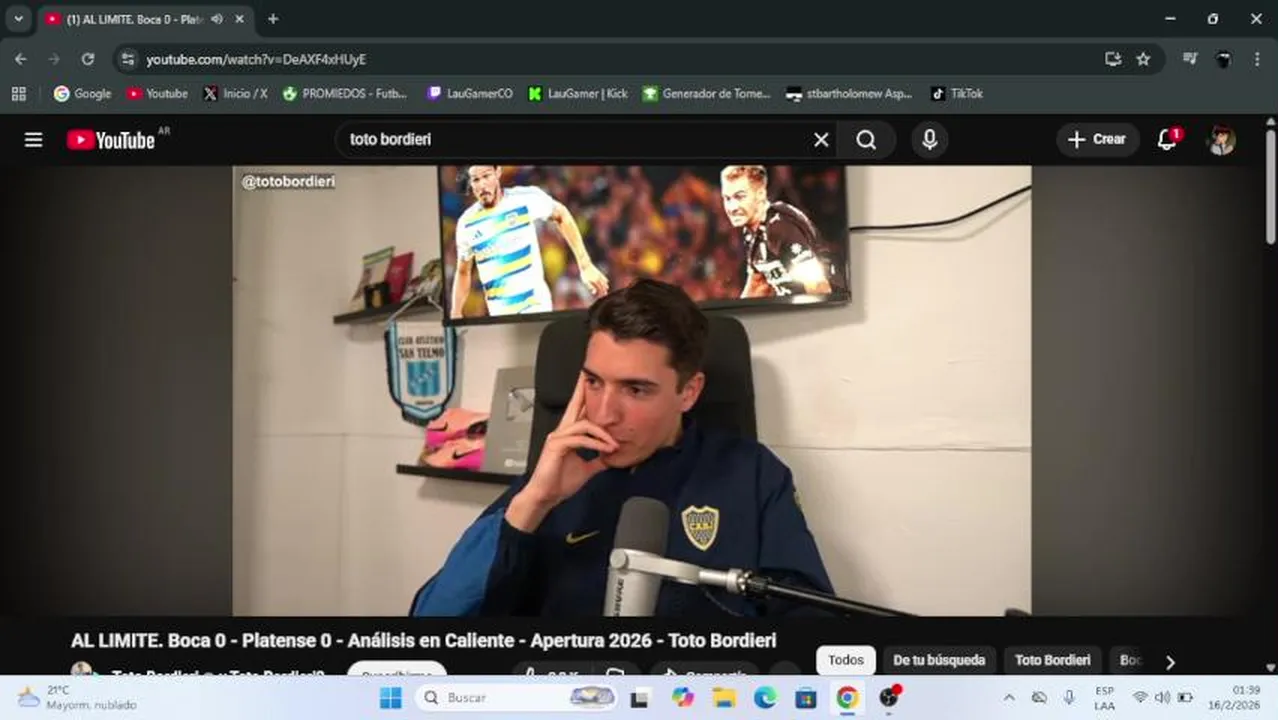
Task: Open YouTube notifications bell
Action: click(x=1167, y=140)
